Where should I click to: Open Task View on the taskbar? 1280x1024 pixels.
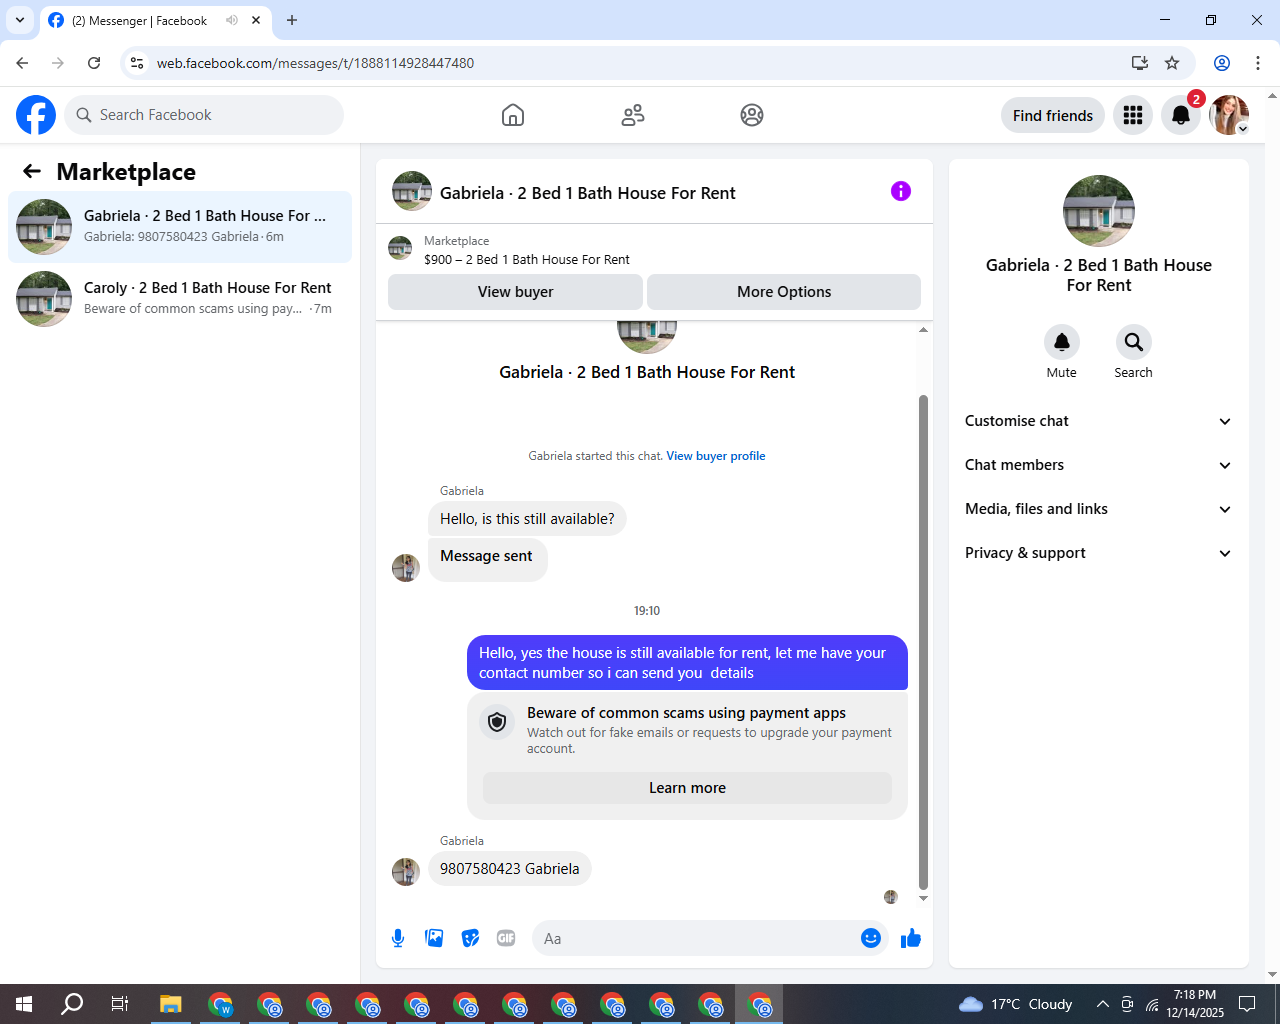point(120,1004)
